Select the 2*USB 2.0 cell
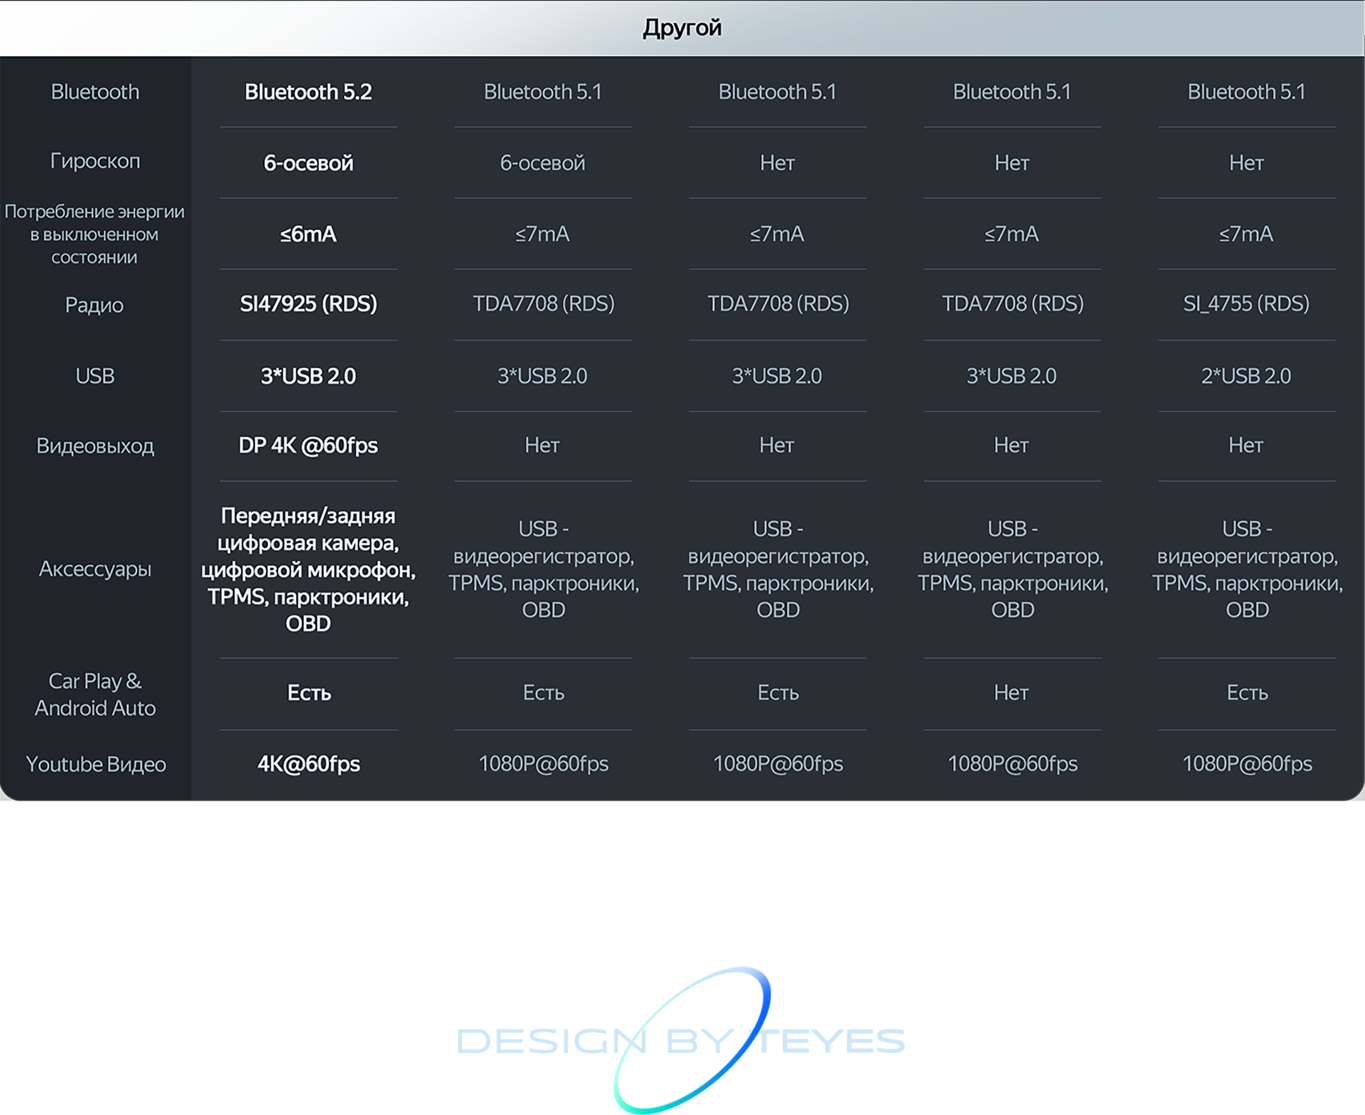 click(1246, 376)
